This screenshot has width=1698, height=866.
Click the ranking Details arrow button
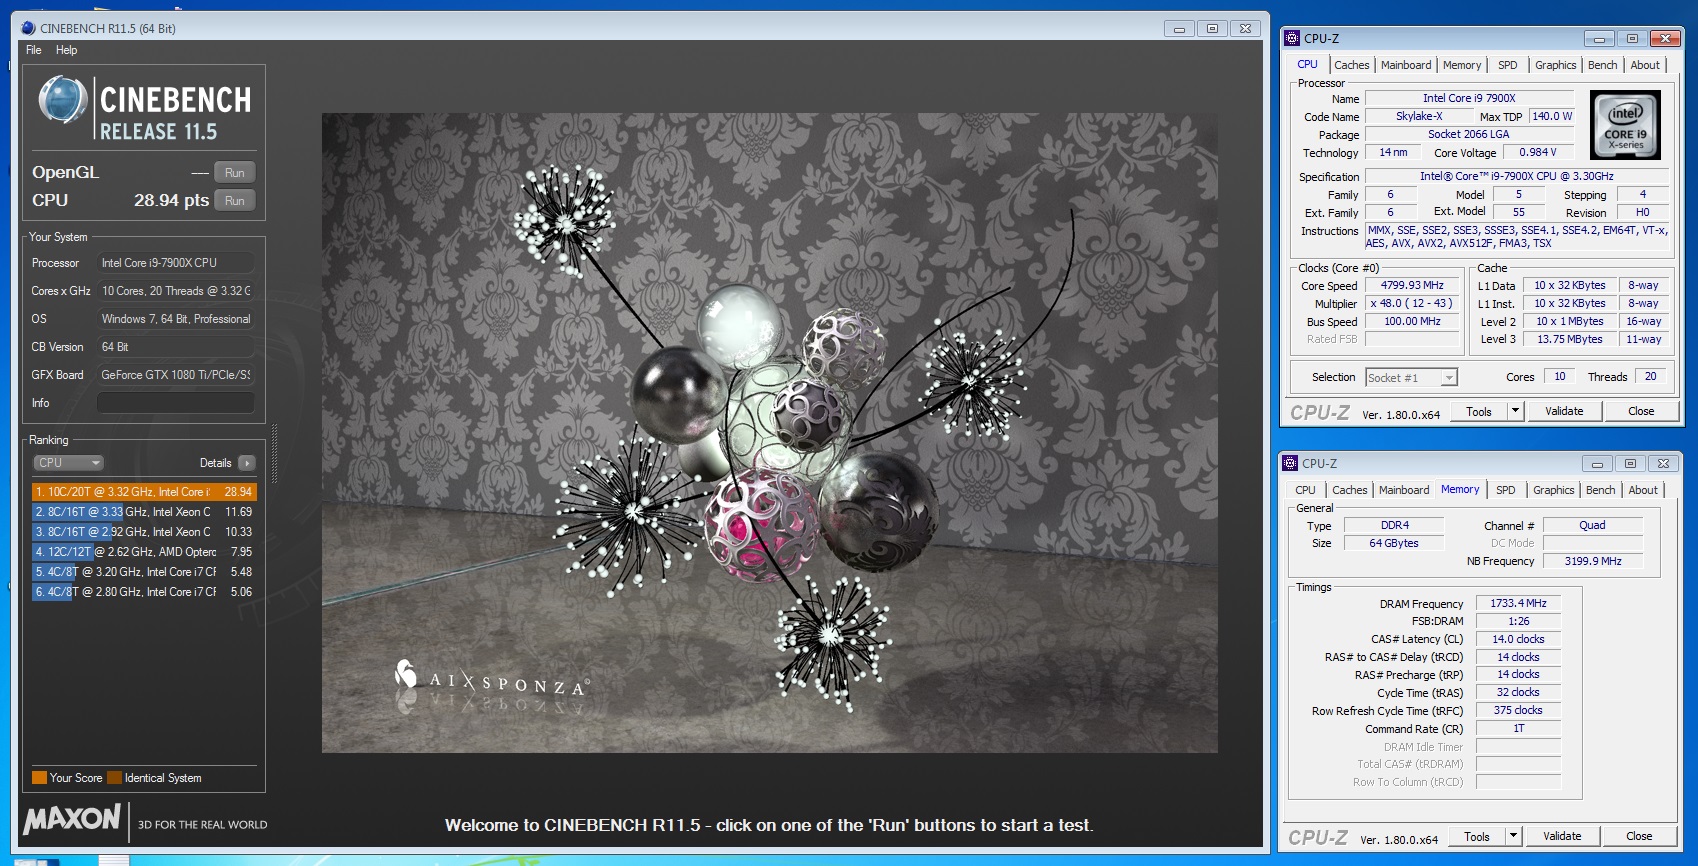coord(247,463)
